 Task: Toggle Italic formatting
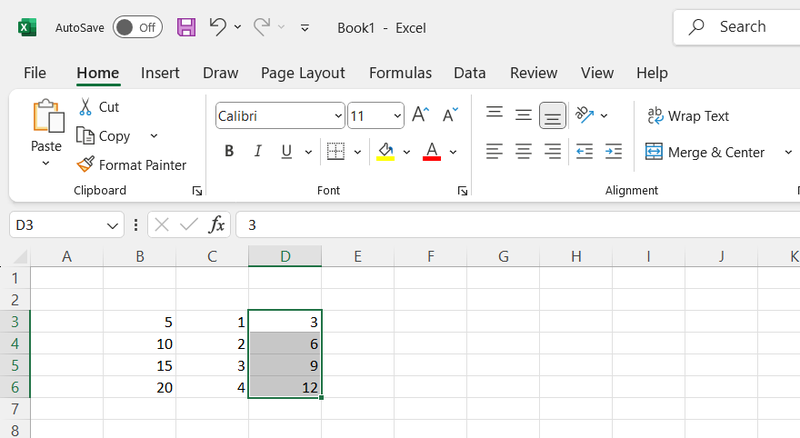pyautogui.click(x=258, y=151)
